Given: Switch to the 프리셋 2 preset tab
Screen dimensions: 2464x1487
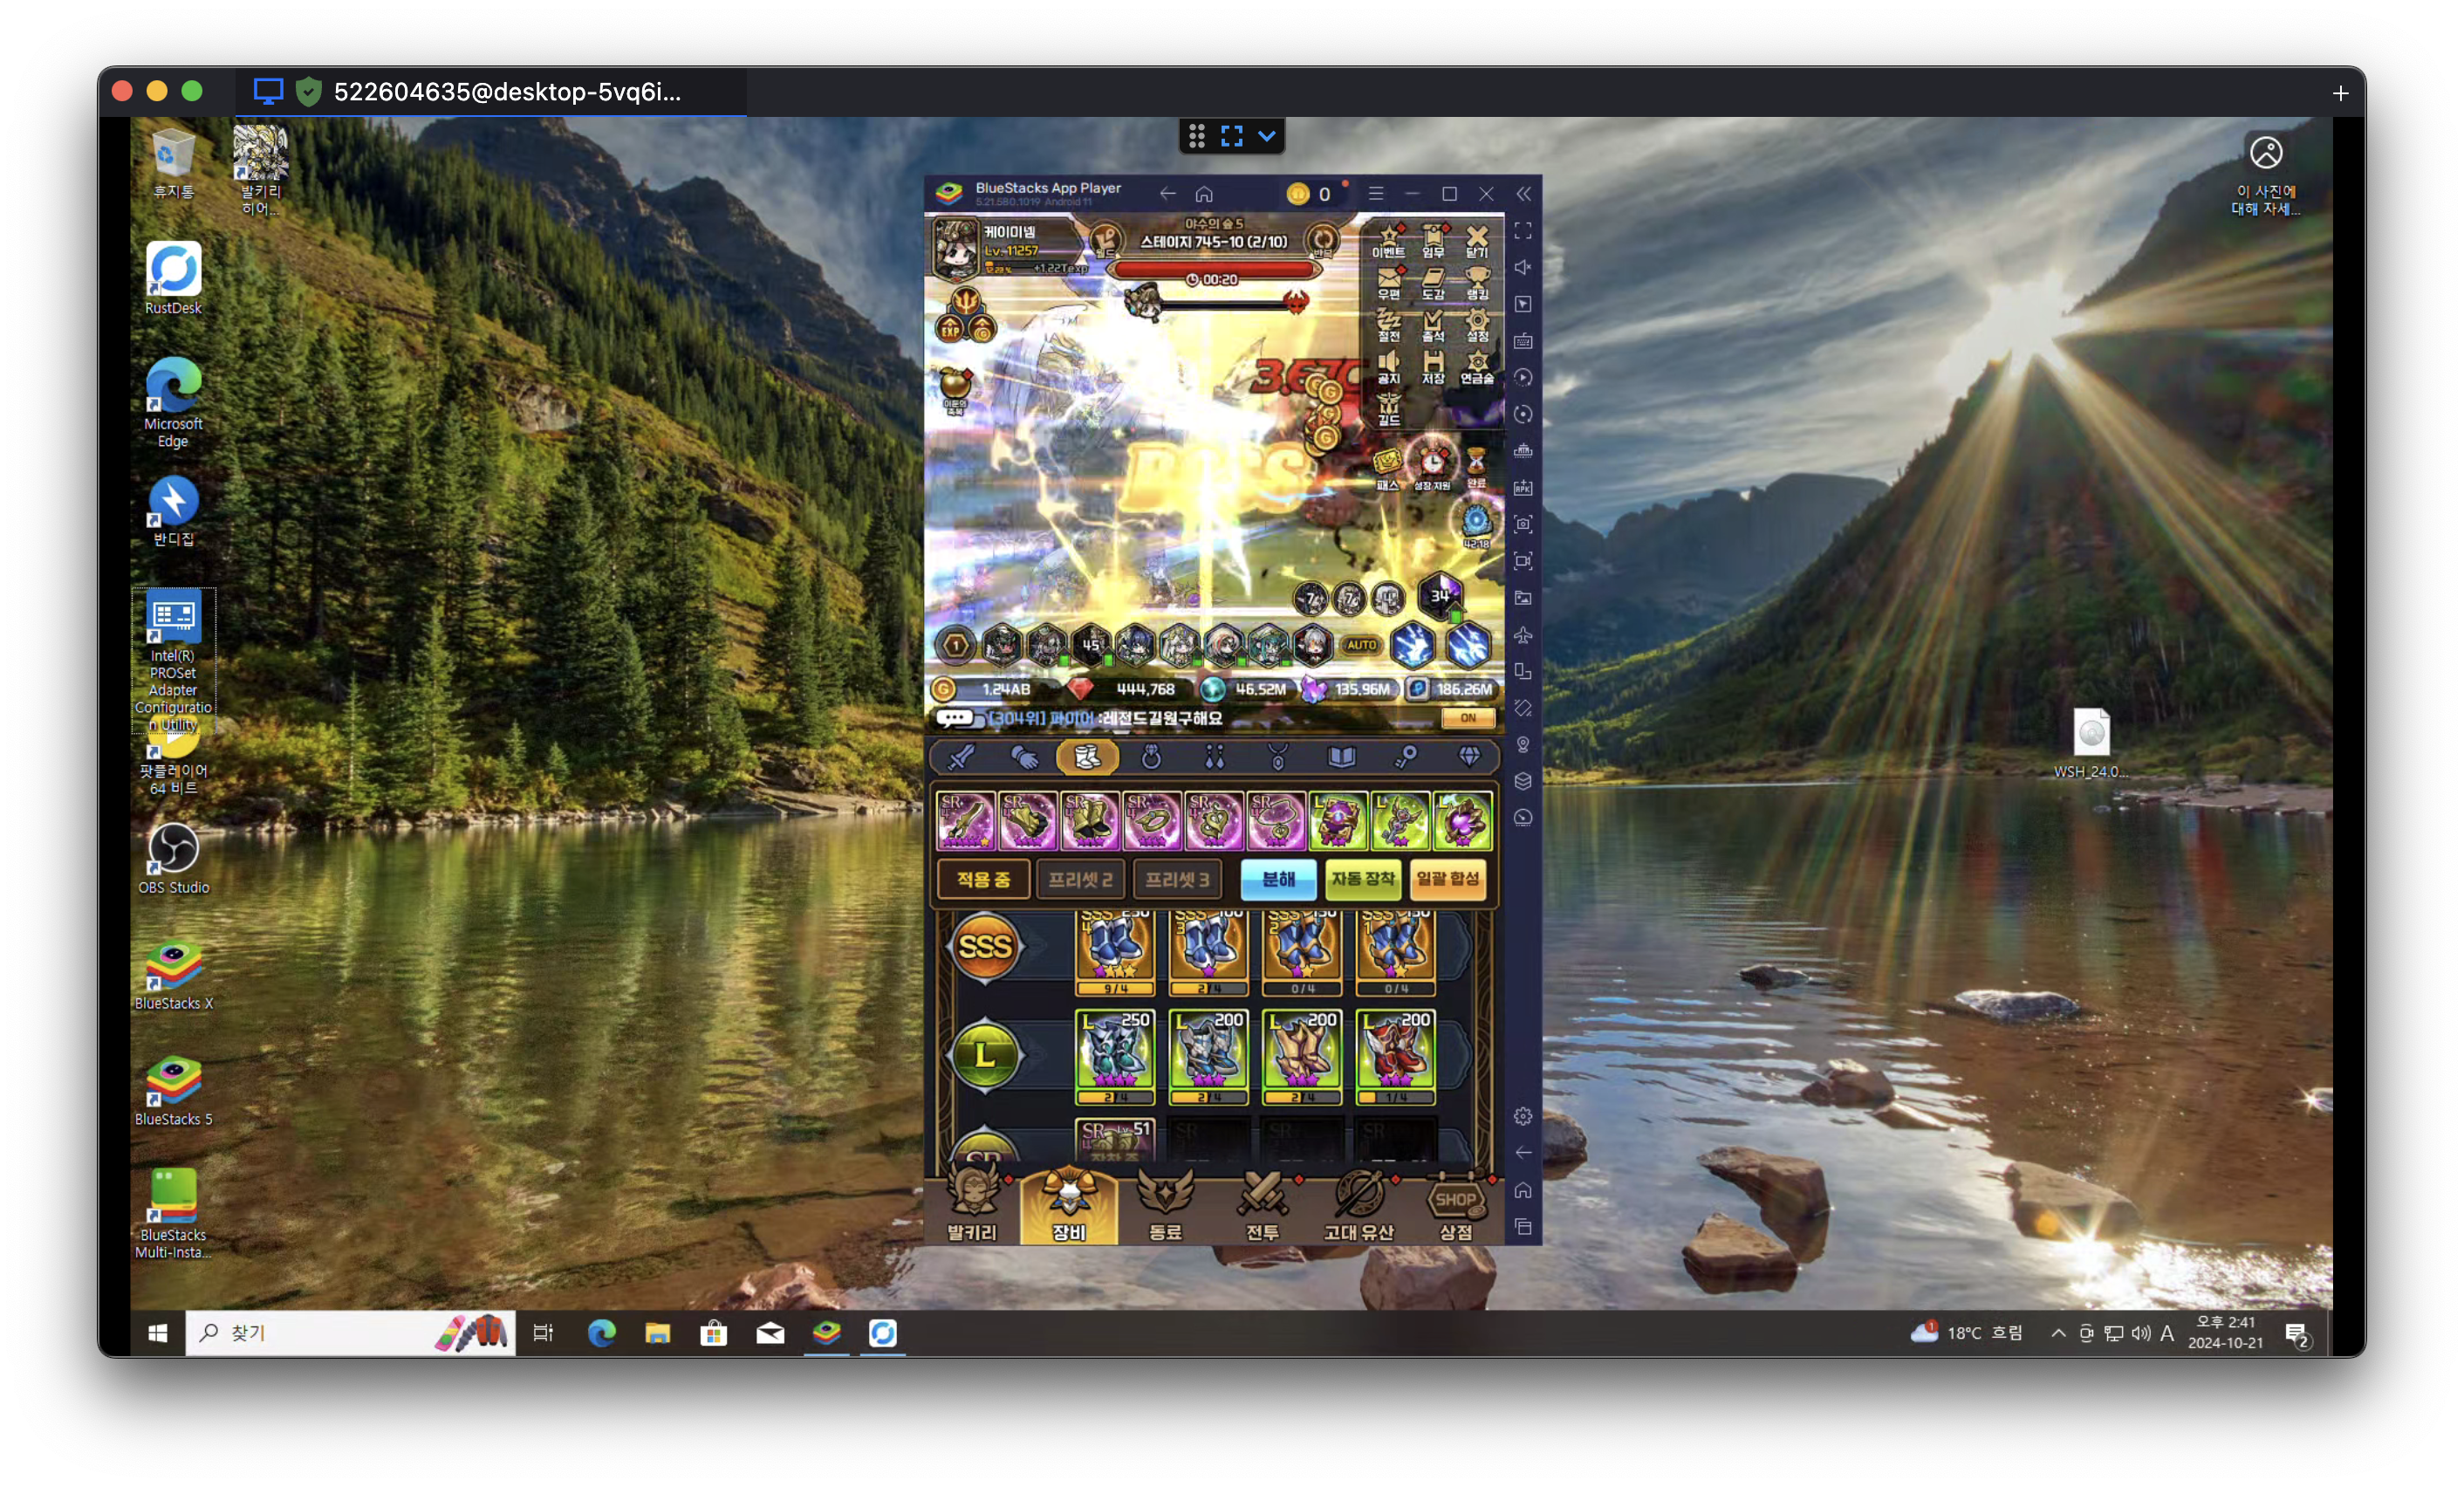Looking at the screenshot, I should point(1080,879).
